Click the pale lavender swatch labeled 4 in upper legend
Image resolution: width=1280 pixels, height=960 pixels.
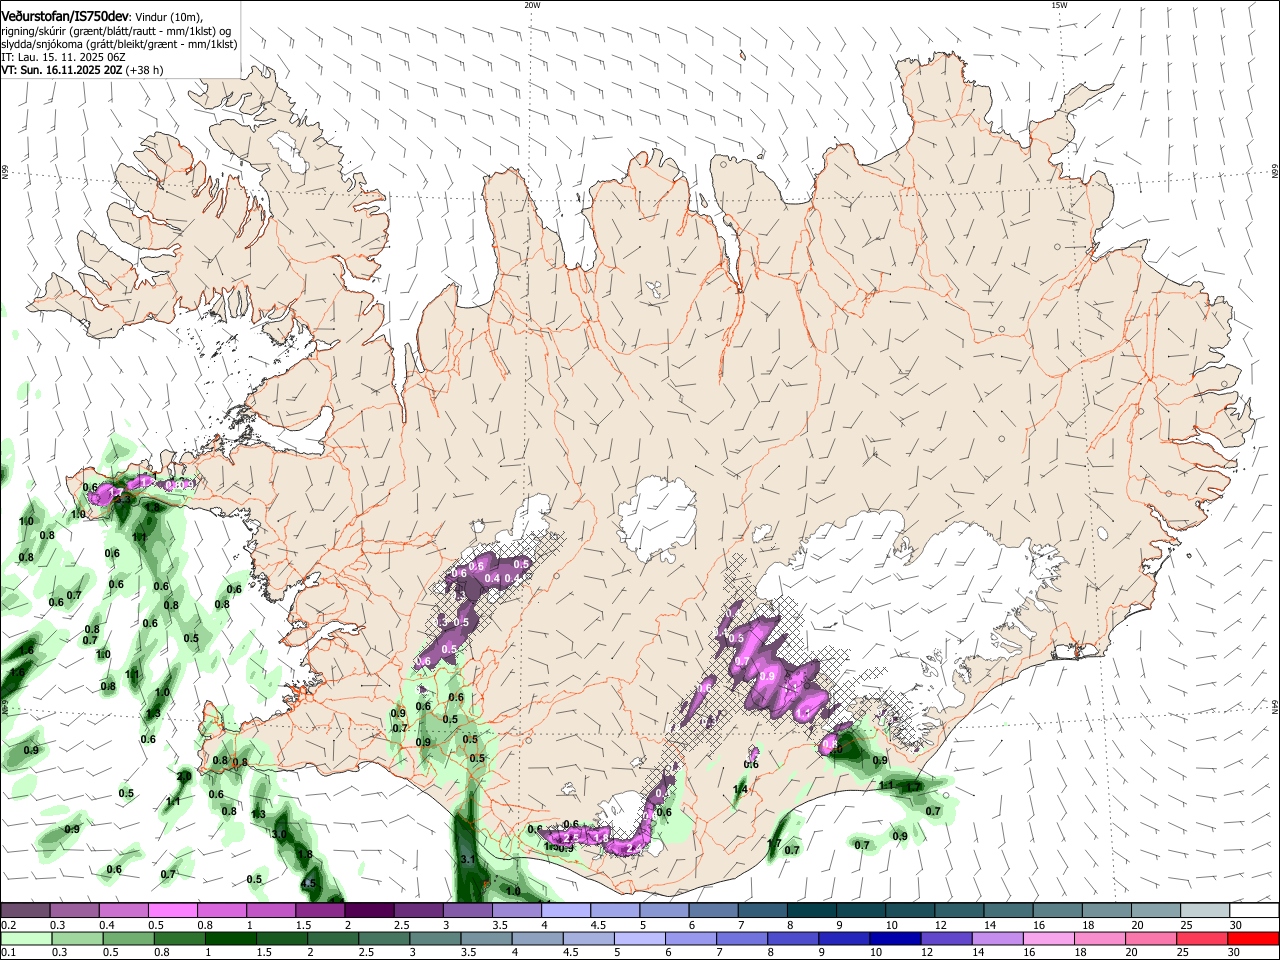coord(564,911)
